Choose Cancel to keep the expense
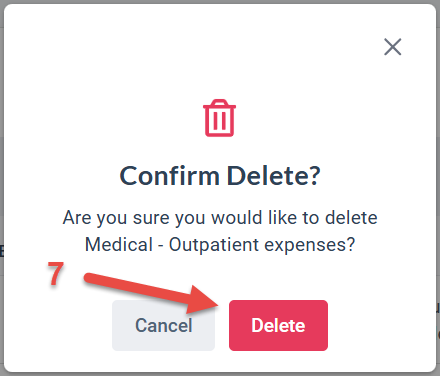The height and width of the screenshot is (376, 440). click(163, 325)
